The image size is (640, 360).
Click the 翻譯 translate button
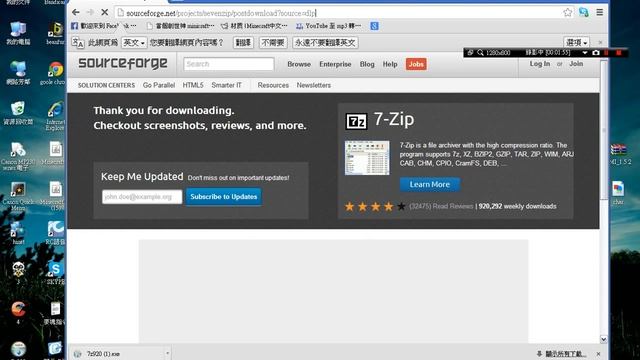pyautogui.click(x=243, y=42)
